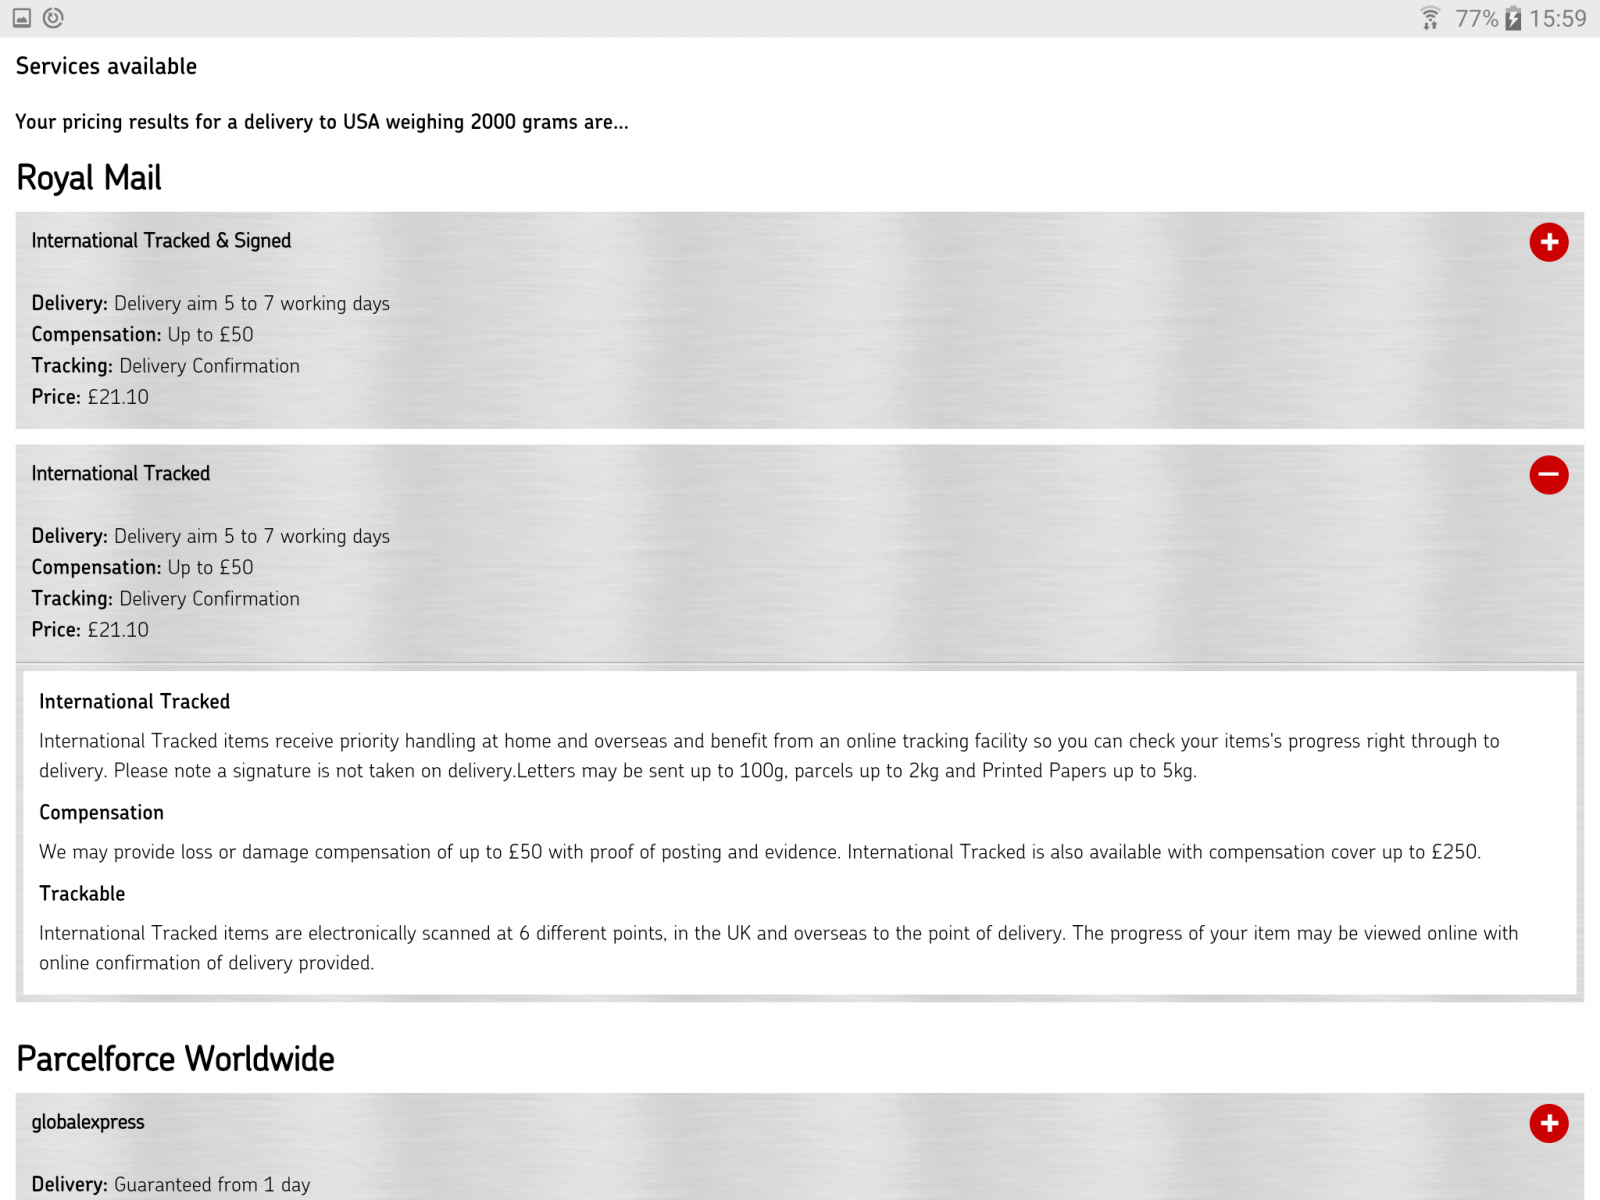Image resolution: width=1600 pixels, height=1200 pixels.
Task: Tap the Wi-Fi status icon
Action: tap(1430, 18)
